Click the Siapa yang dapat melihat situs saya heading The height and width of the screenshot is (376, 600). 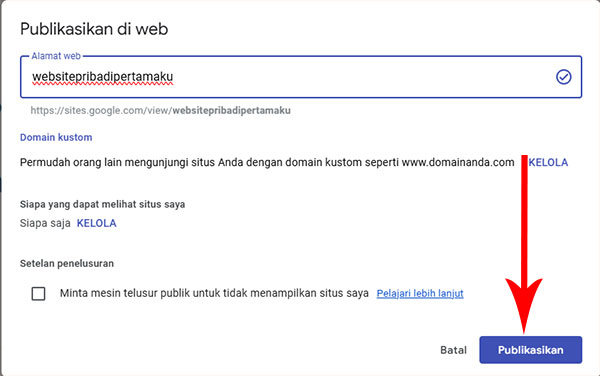pos(103,204)
